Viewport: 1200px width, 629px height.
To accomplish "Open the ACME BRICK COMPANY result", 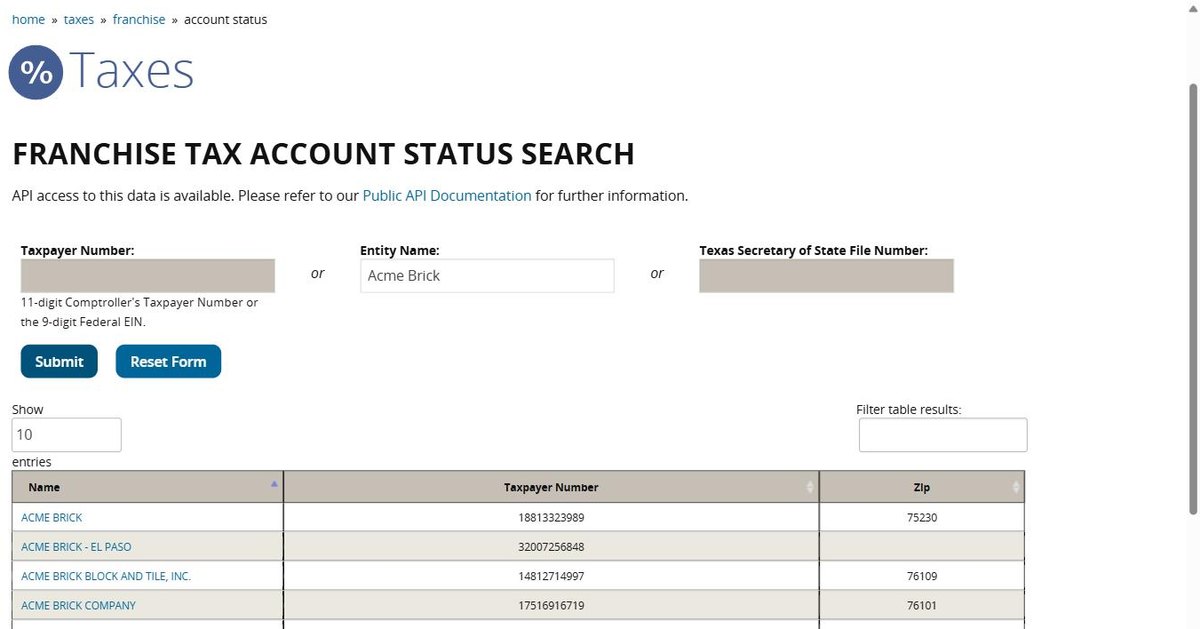I will point(78,605).
